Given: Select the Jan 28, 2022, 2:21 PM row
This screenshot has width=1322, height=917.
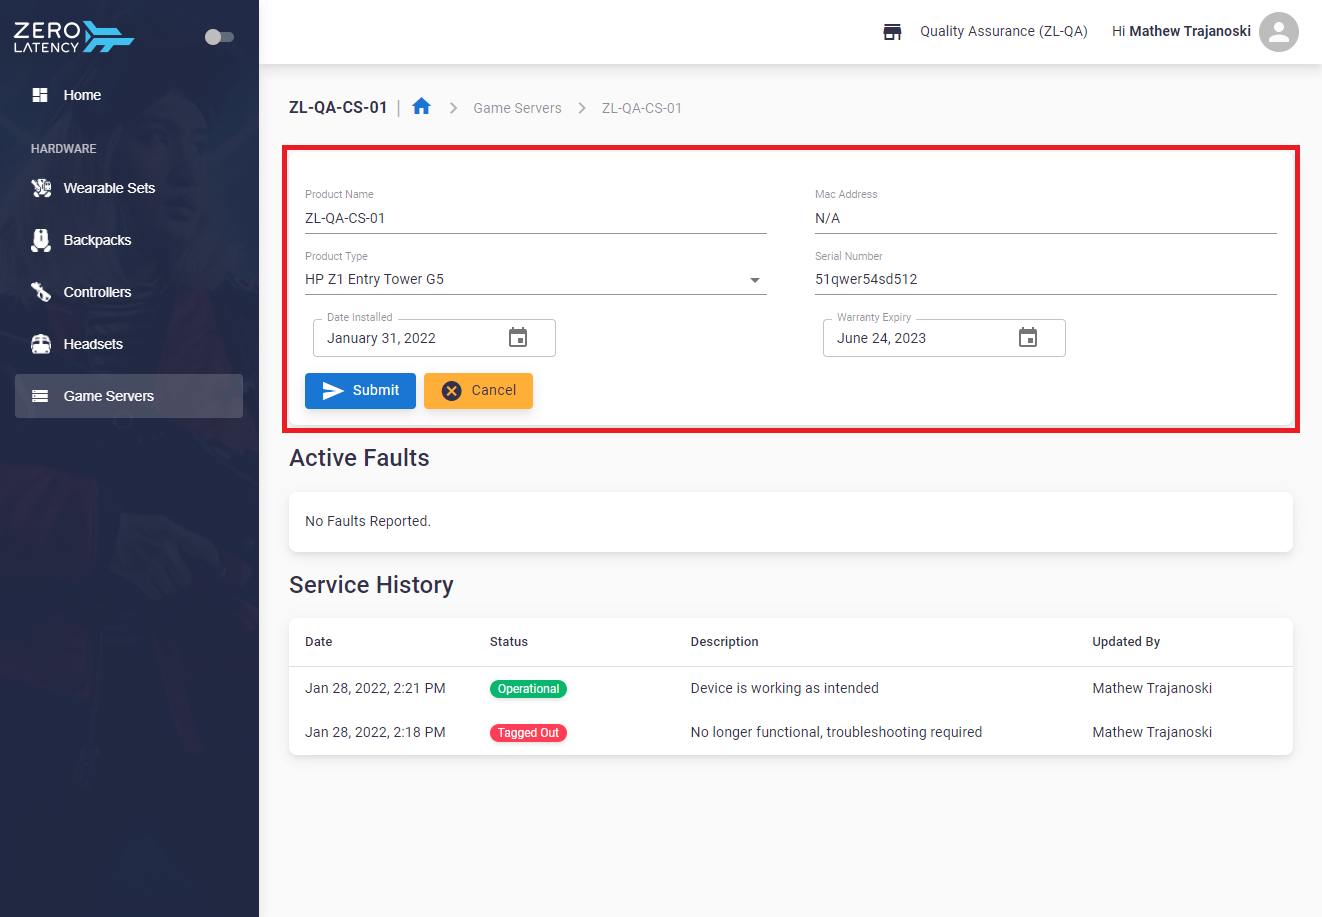Looking at the screenshot, I should pyautogui.click(x=791, y=689).
